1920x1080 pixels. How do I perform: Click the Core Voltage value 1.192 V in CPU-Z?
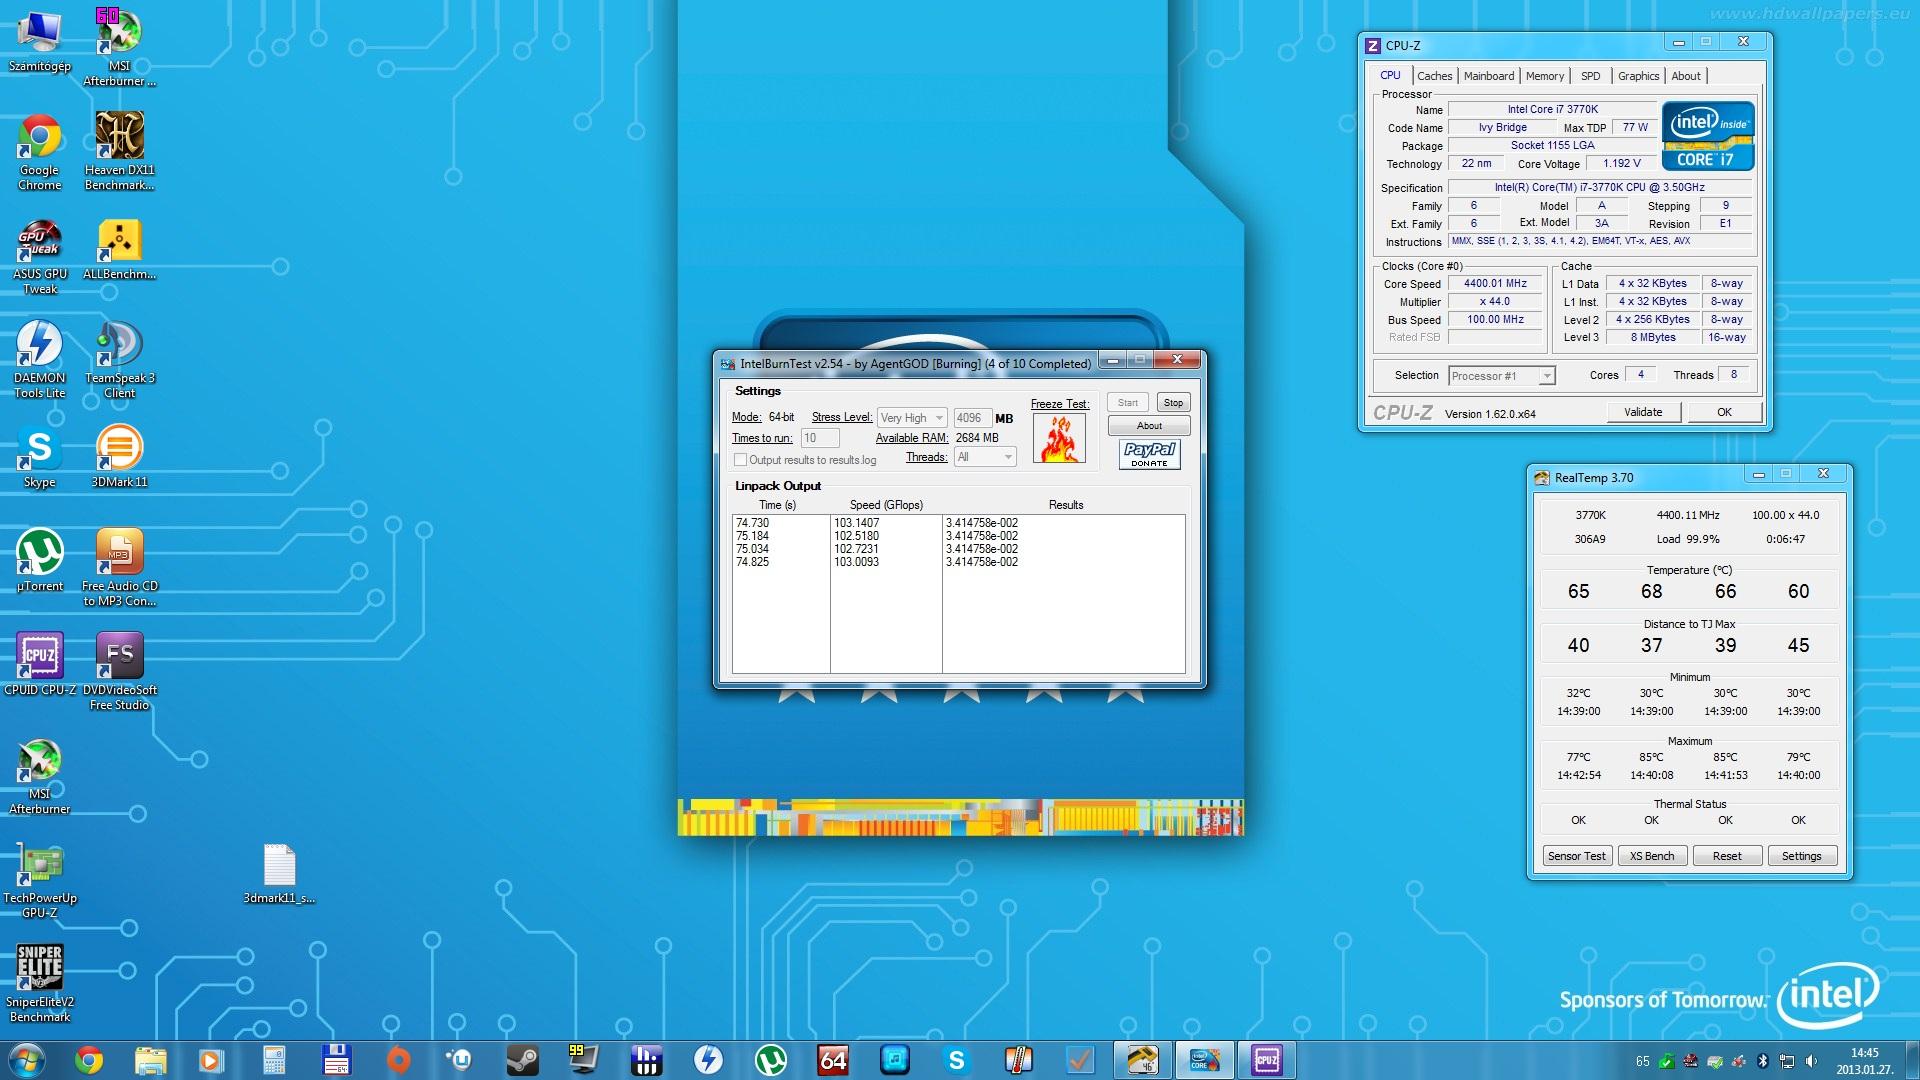click(1621, 164)
